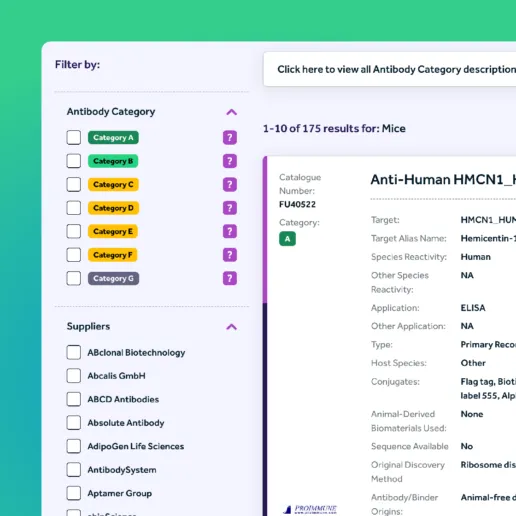Click the Absolute Antibody supplier name
Screen dimensions: 516x516
[126, 423]
